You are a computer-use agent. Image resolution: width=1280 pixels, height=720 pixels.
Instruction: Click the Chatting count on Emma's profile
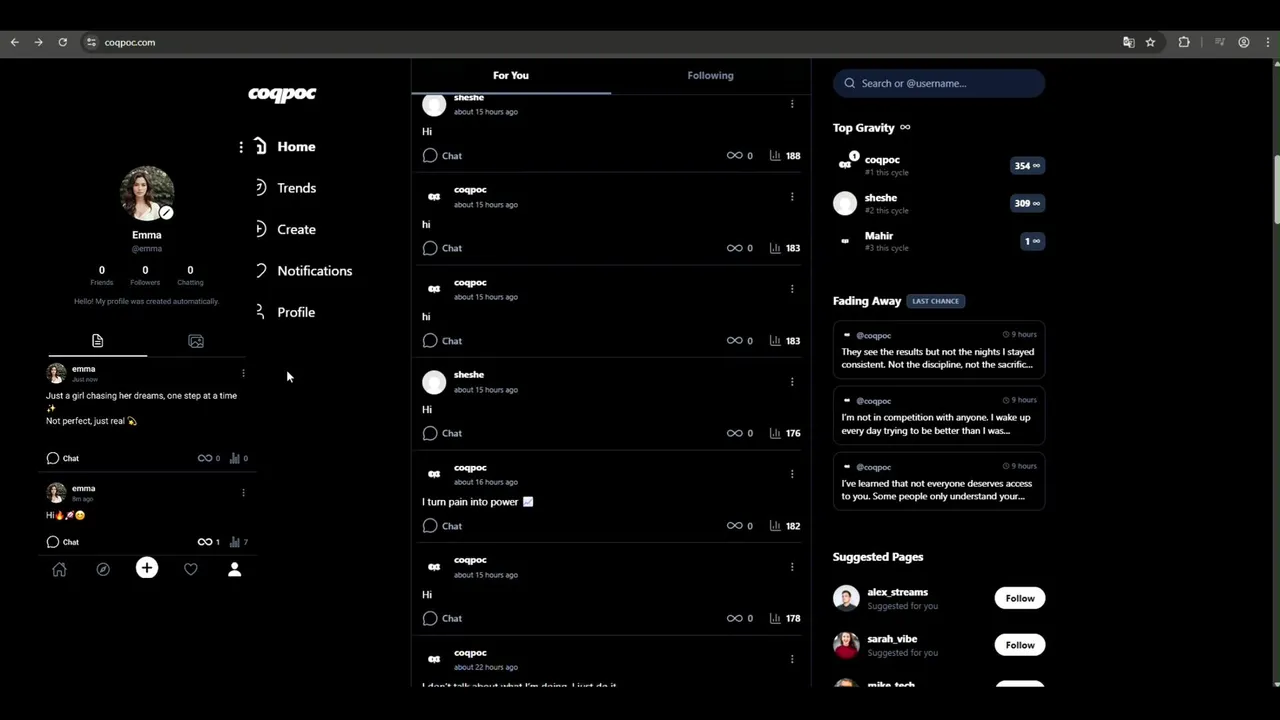pos(190,275)
